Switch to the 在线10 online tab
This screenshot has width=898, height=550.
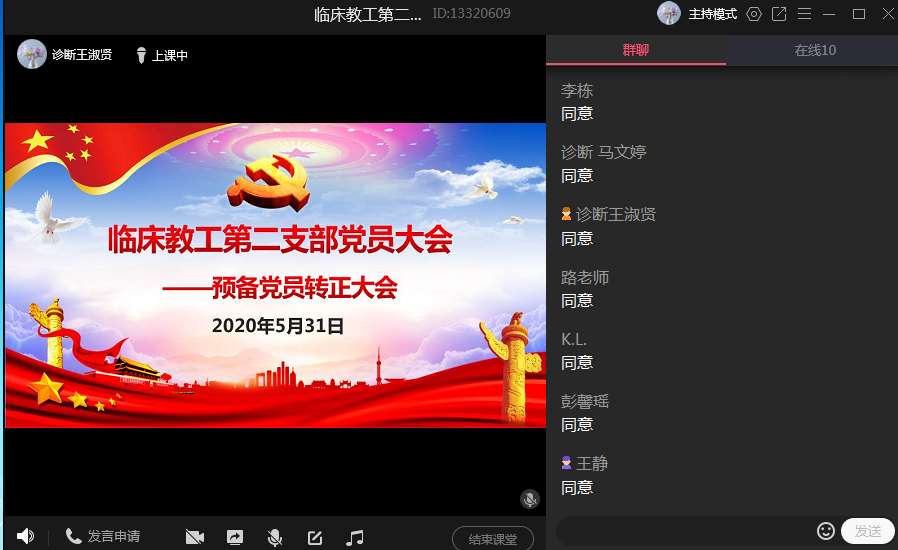[x=815, y=50]
